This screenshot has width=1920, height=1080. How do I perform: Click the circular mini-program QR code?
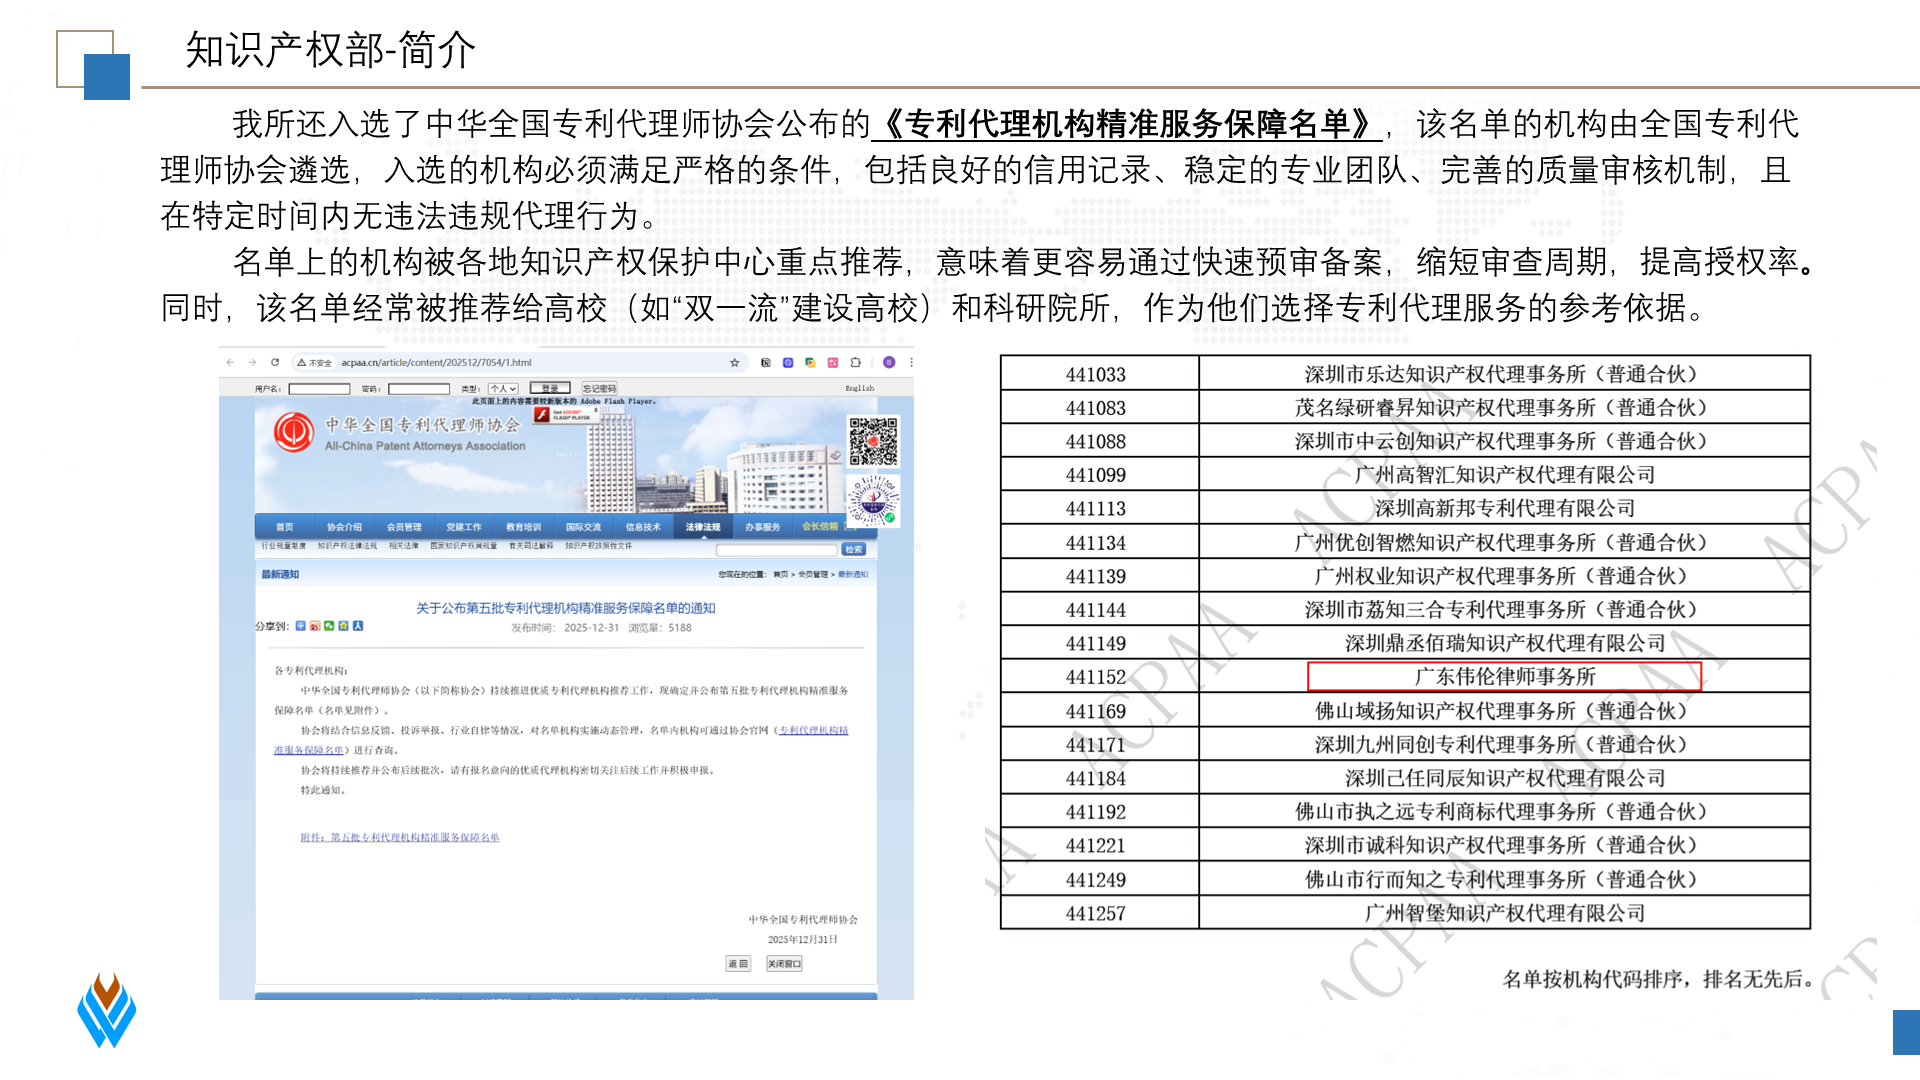tap(874, 500)
